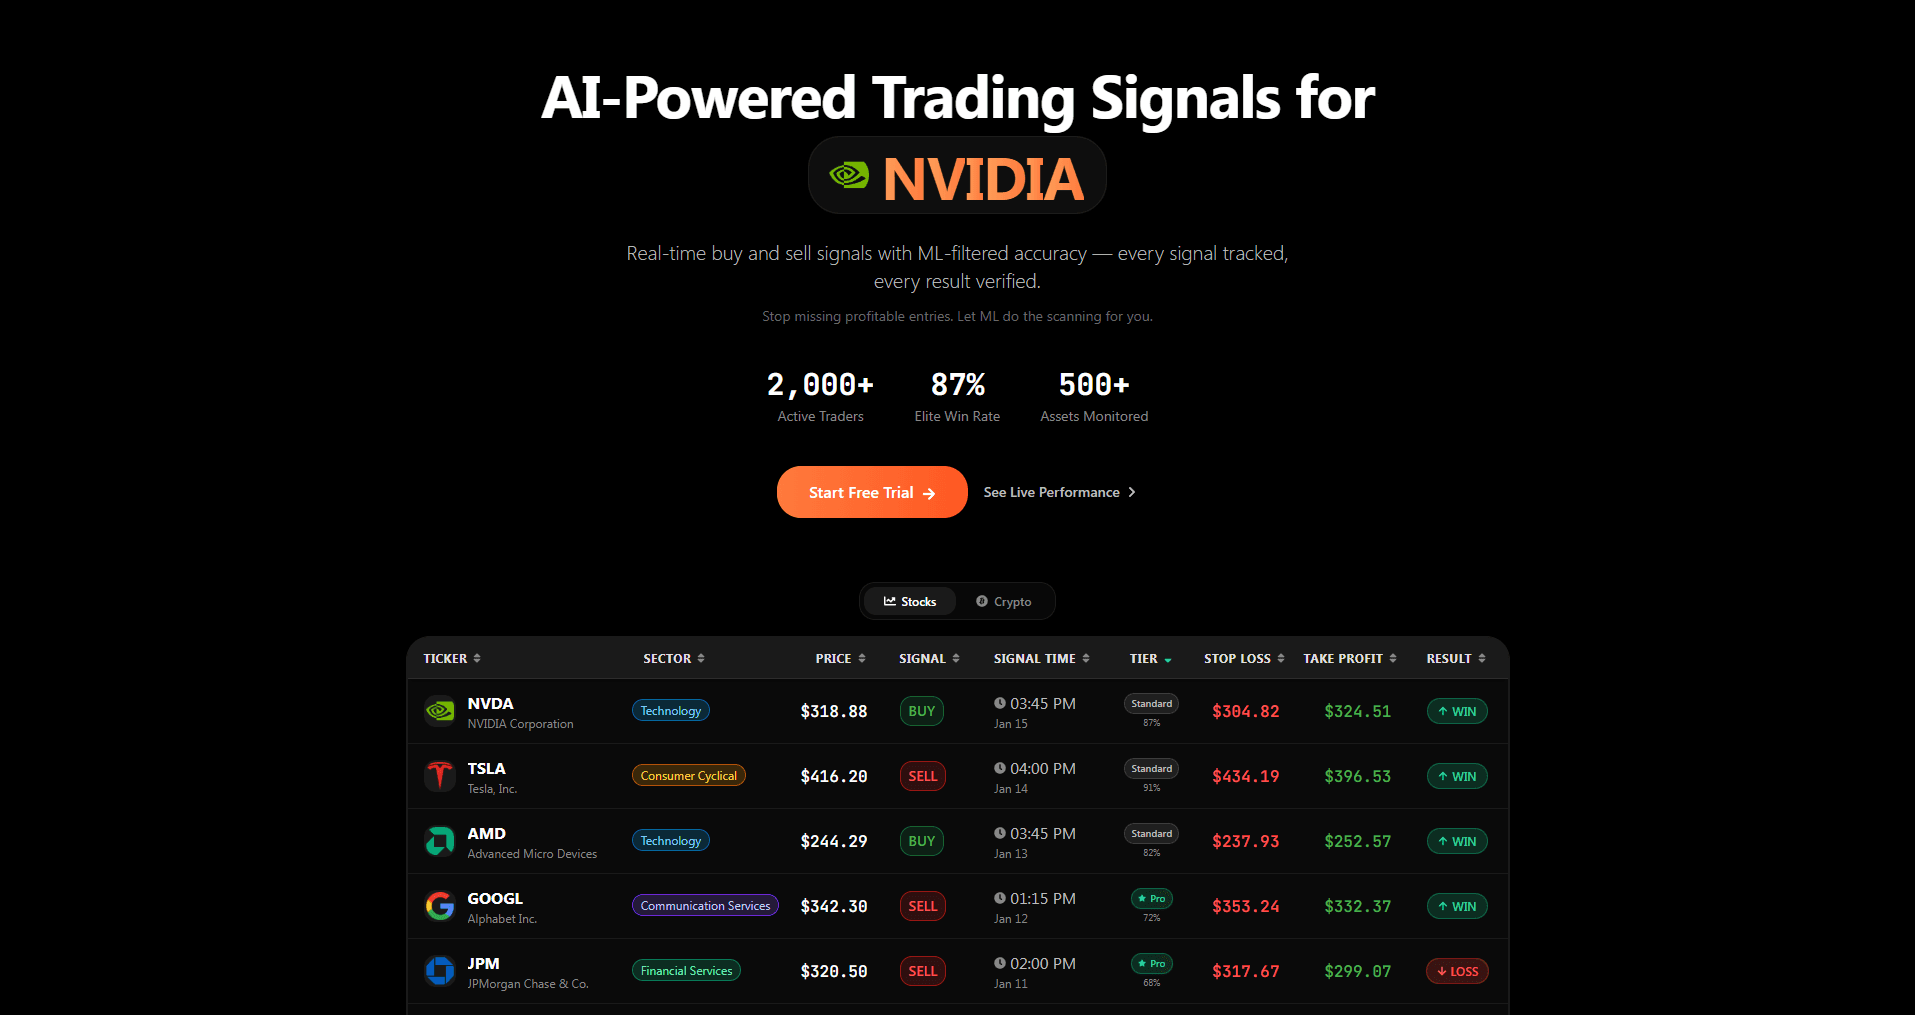Click the Technology sector badge on NVDA row
The image size is (1915, 1015).
(670, 710)
